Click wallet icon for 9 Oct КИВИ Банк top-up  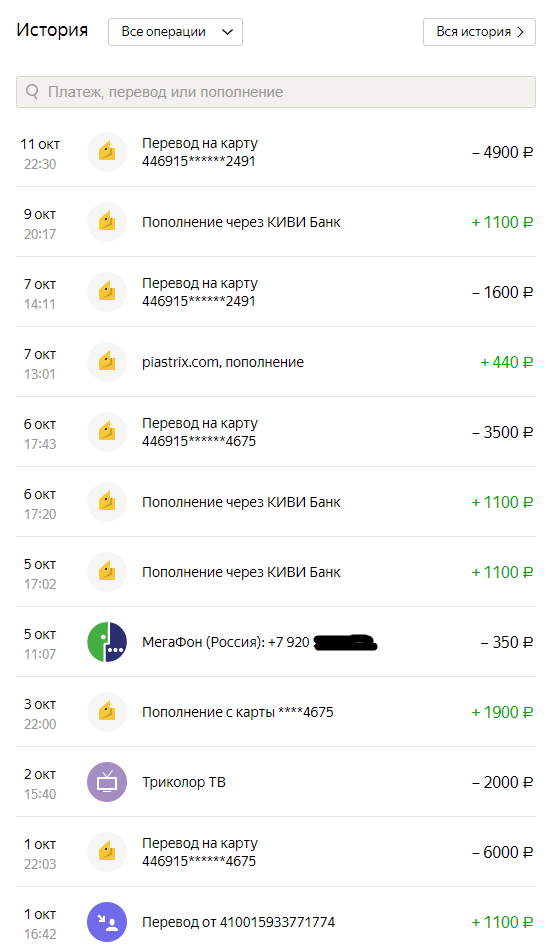(x=107, y=222)
